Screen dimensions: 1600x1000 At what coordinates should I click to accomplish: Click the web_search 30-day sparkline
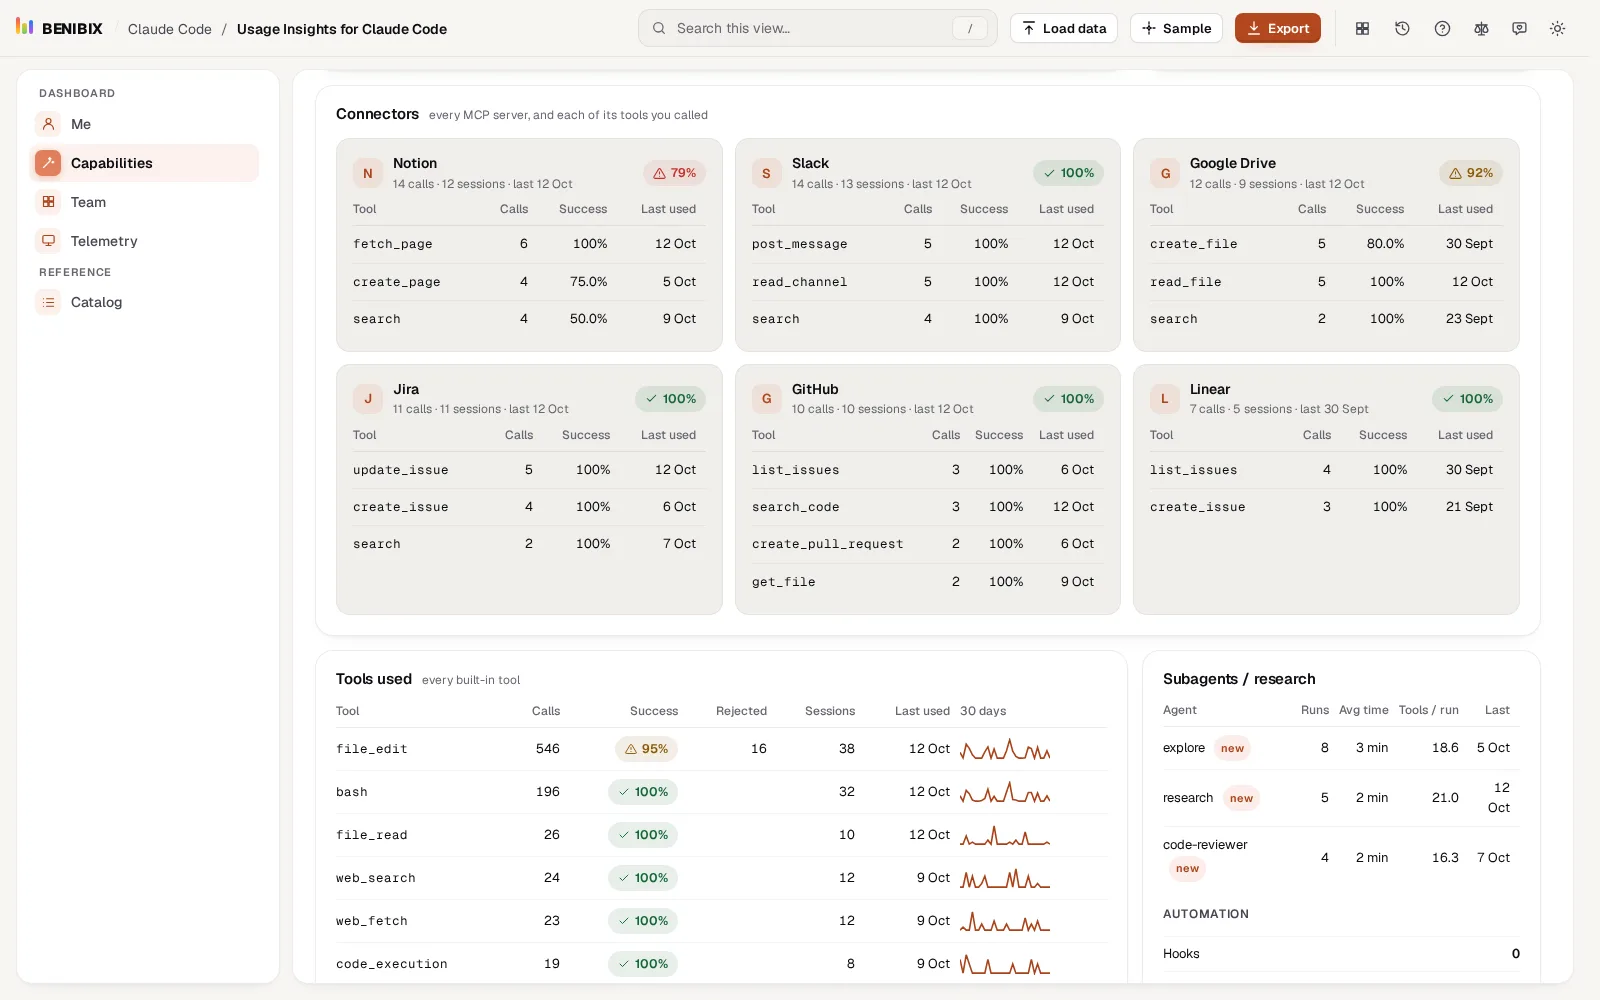(x=1005, y=878)
